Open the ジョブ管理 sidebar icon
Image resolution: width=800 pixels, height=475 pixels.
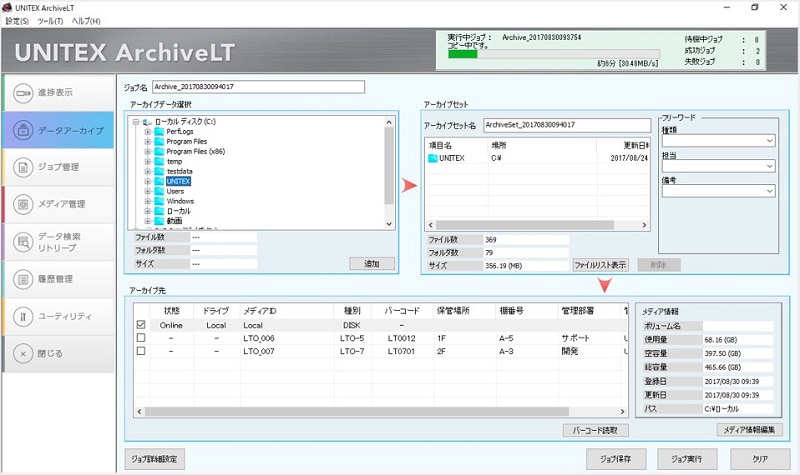click(x=23, y=167)
